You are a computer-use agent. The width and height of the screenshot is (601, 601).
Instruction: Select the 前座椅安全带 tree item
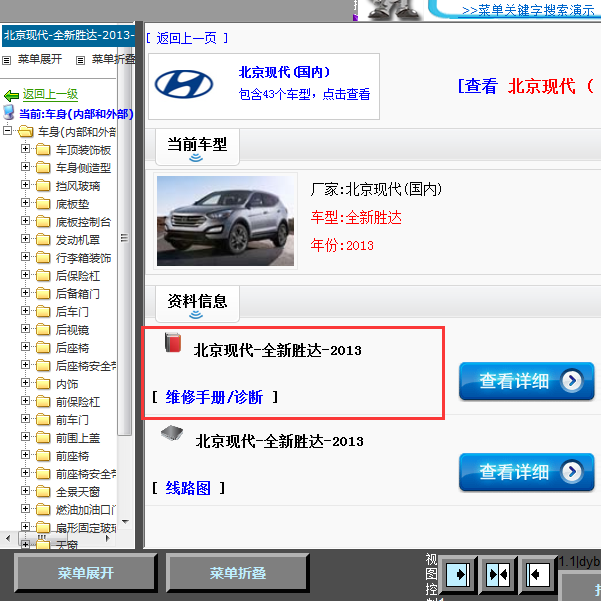tap(86, 474)
